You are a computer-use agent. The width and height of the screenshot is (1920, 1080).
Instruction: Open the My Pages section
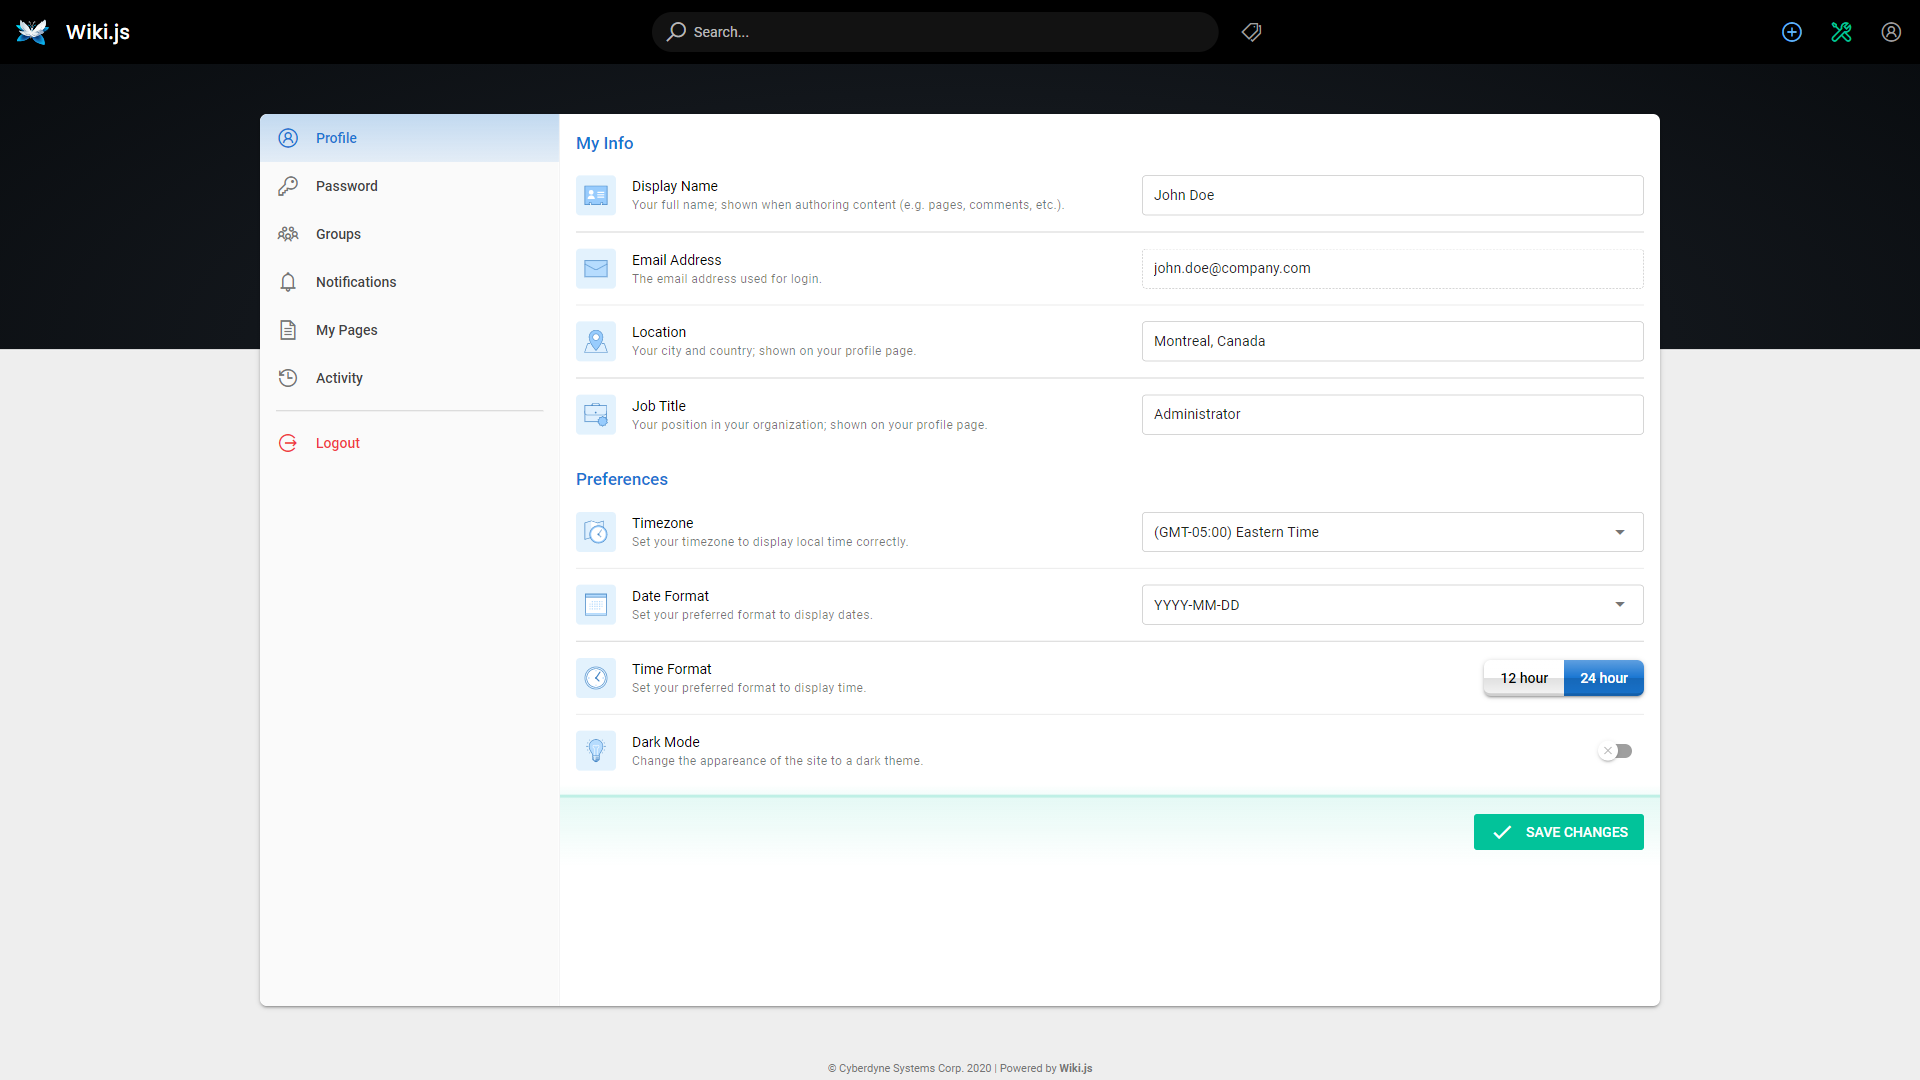coord(410,330)
